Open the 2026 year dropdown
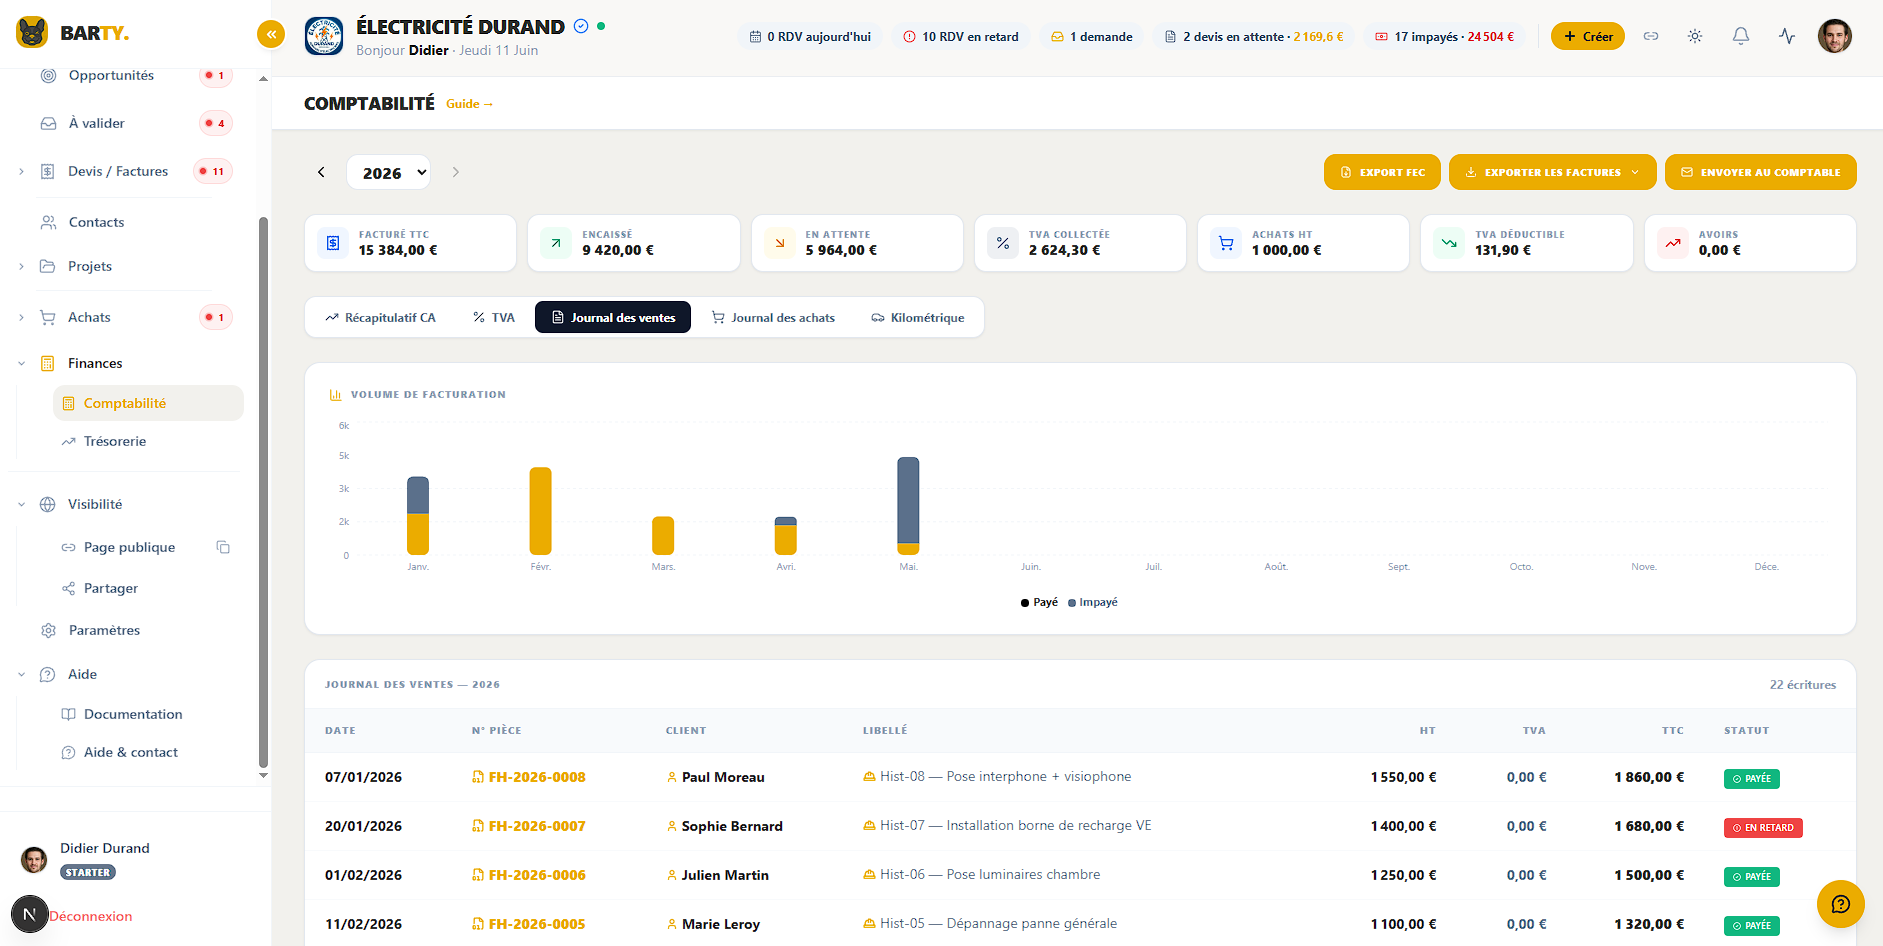 (x=389, y=172)
